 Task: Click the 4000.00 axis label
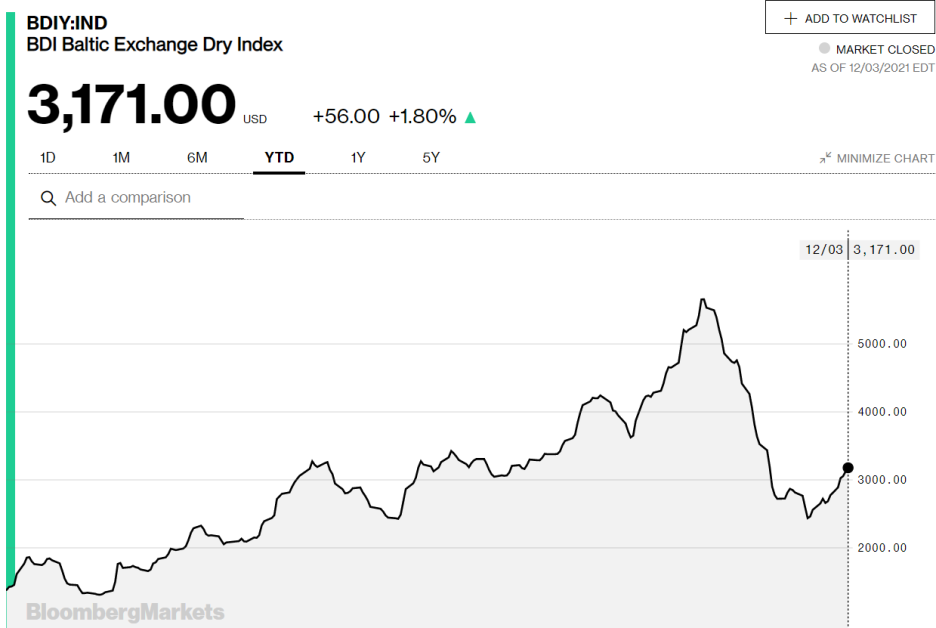882,412
